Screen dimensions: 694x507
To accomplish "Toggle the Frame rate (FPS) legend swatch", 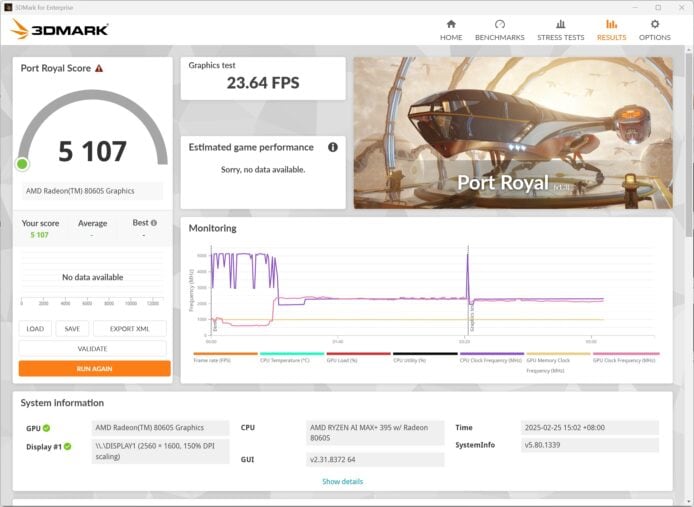I will 225,354.
